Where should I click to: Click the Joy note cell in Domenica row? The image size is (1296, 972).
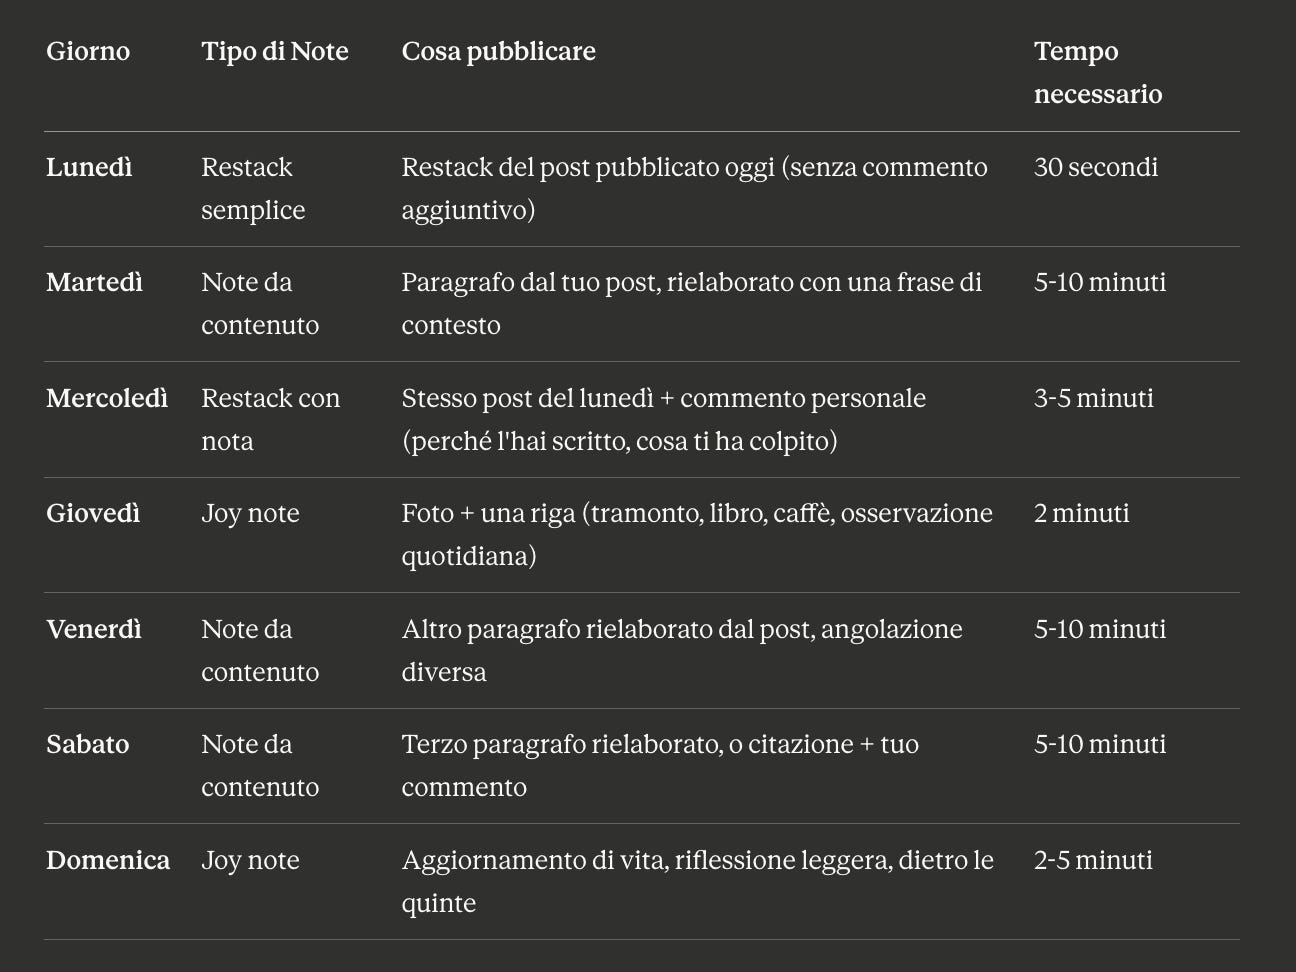tap(250, 860)
